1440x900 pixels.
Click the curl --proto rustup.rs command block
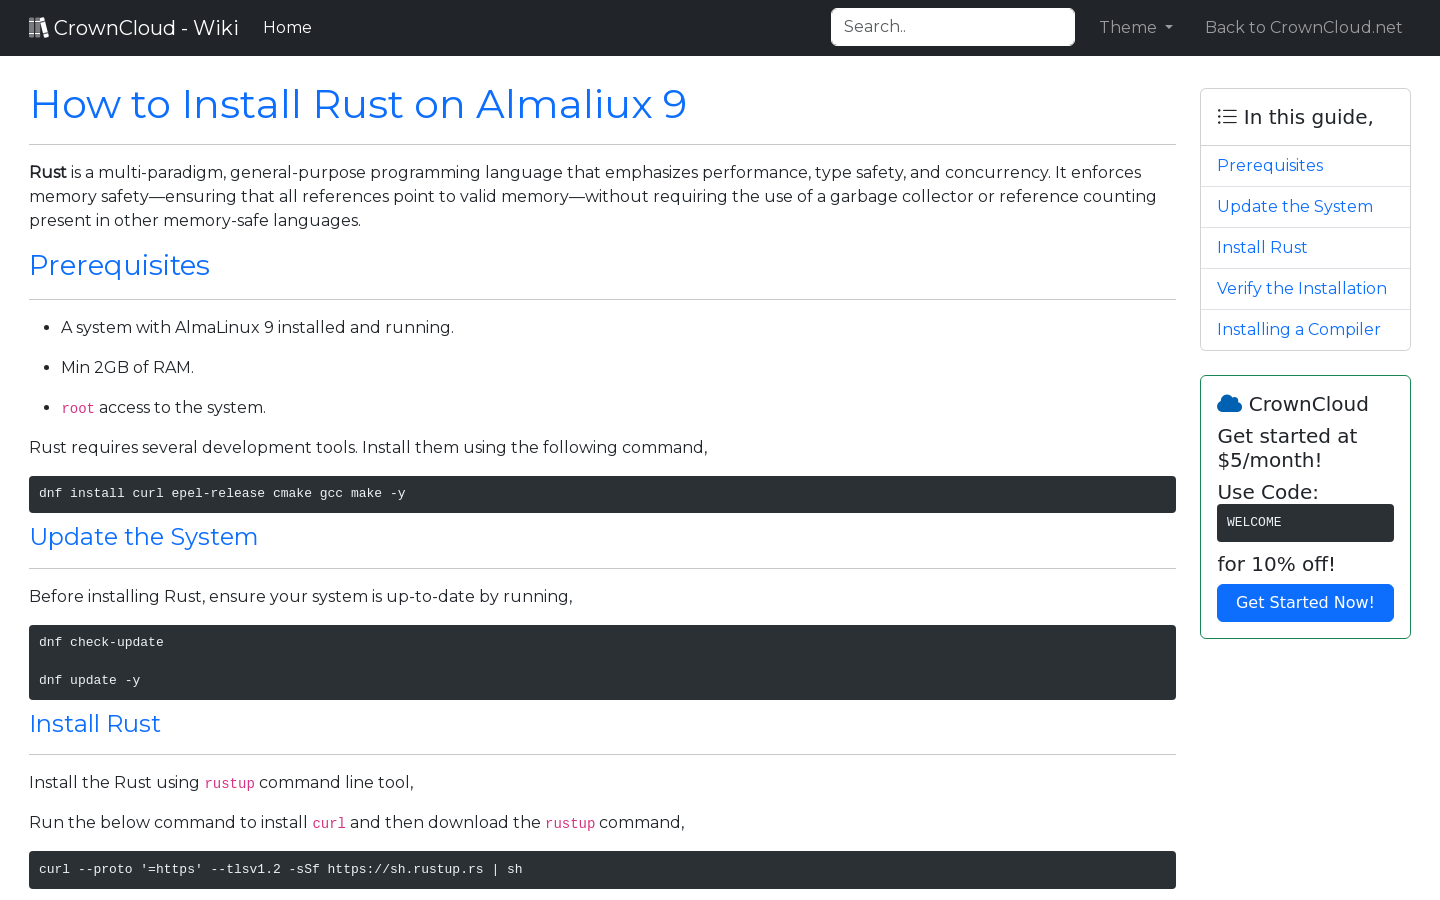click(x=602, y=870)
